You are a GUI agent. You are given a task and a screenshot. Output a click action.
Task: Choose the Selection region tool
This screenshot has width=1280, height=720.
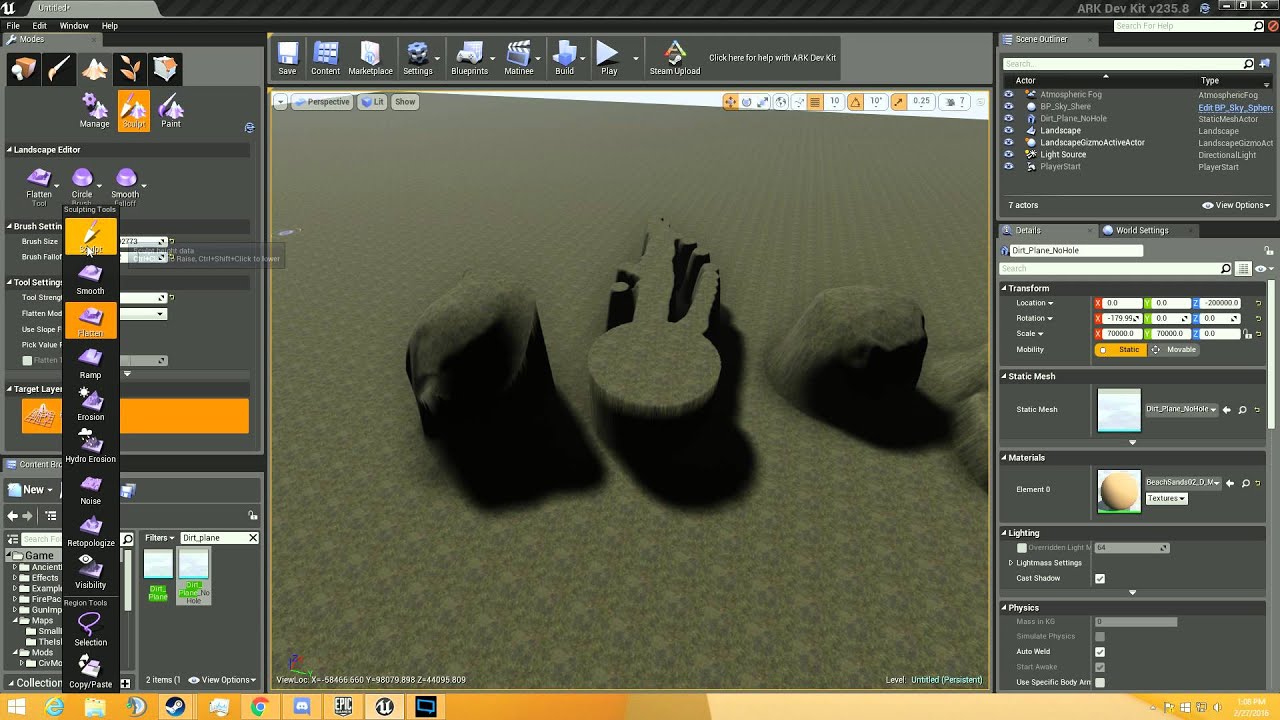[x=90, y=630]
